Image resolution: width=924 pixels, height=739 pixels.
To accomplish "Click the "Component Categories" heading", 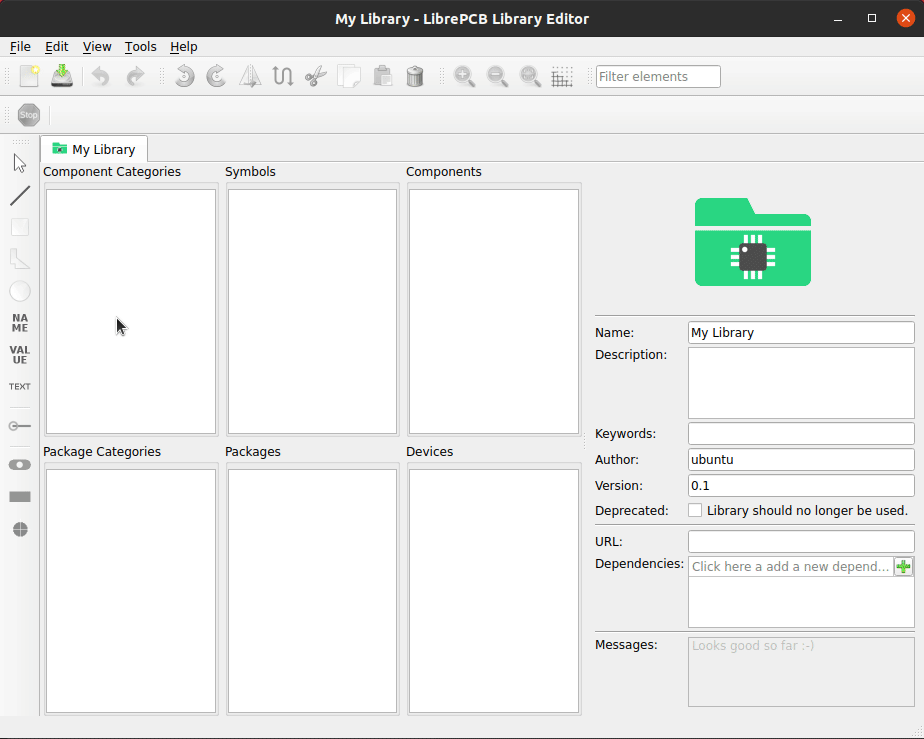I will pos(112,171).
